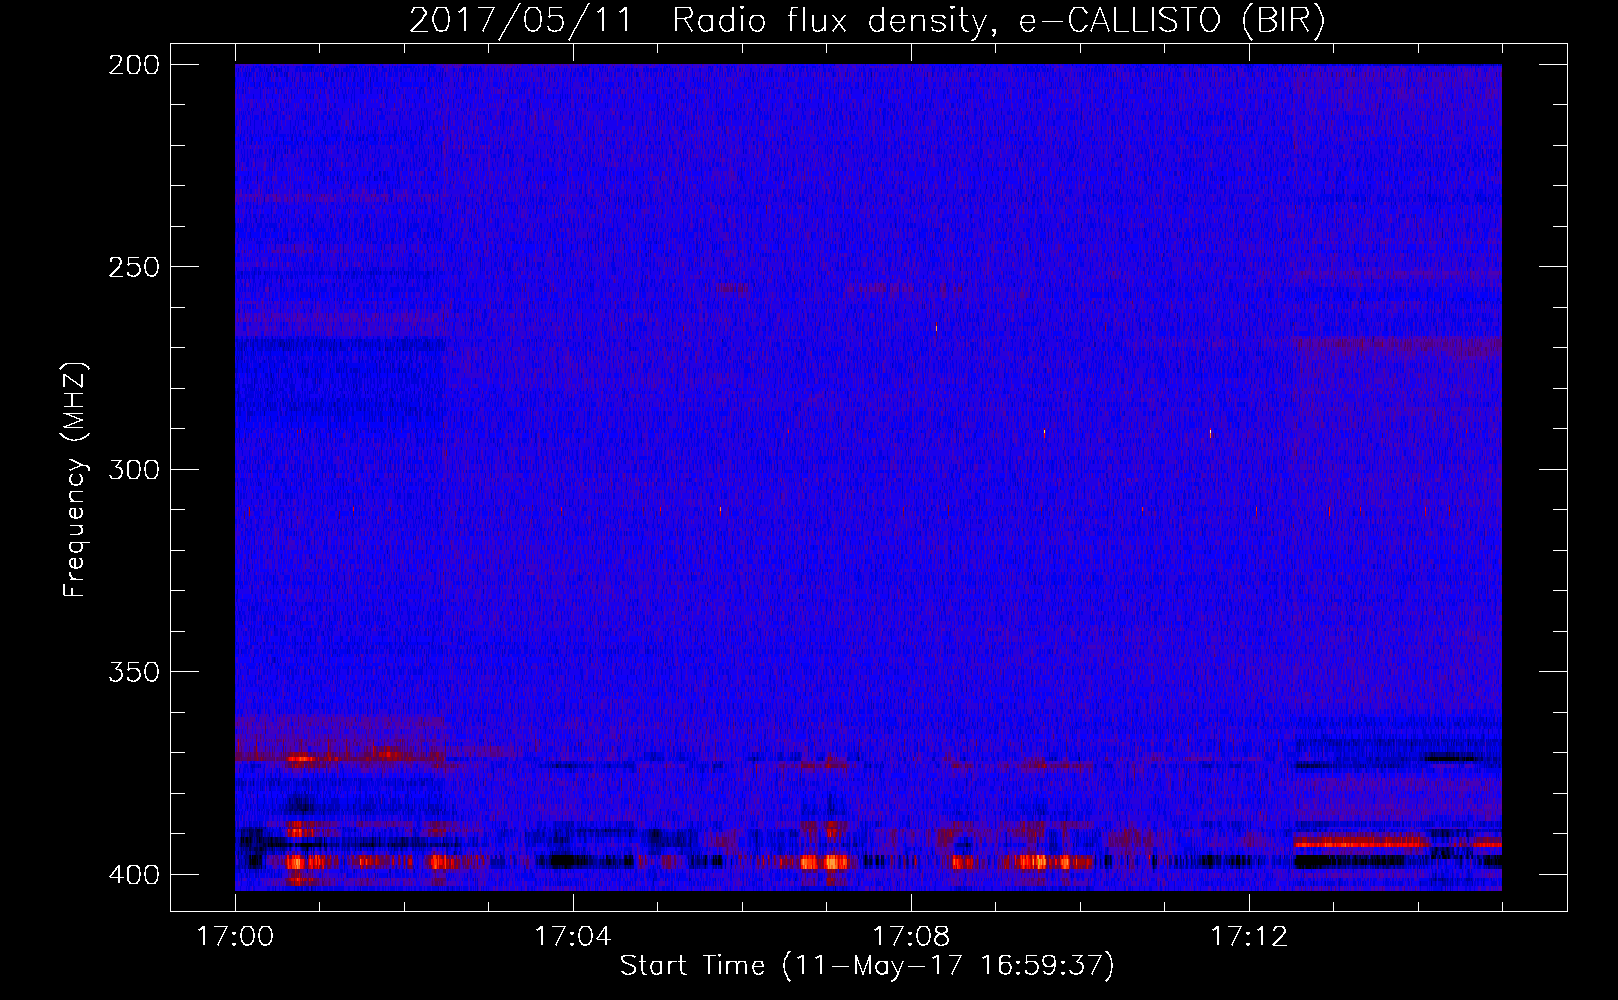Select the 'Frequency (MHZ)' axis label

click(x=75, y=480)
